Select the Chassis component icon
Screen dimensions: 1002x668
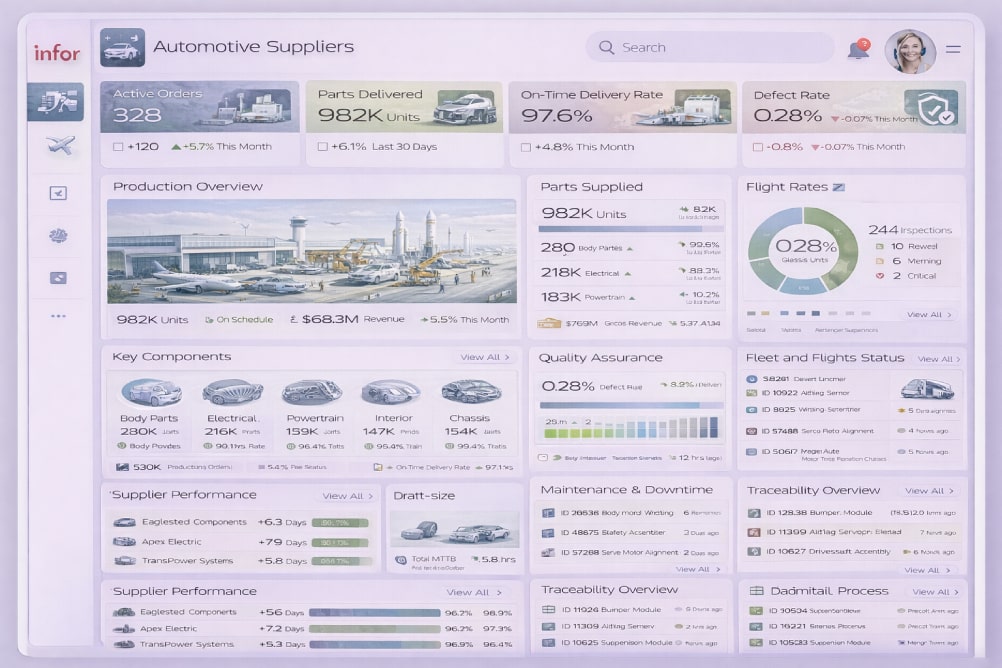pyautogui.click(x=470, y=392)
